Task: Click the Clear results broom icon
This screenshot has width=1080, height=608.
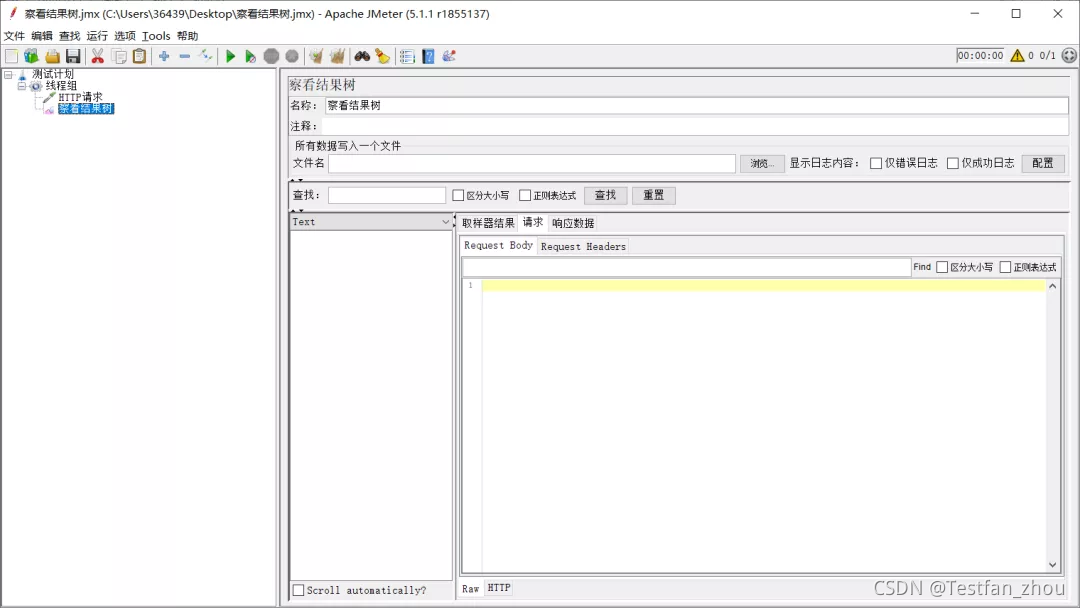Action: point(316,56)
